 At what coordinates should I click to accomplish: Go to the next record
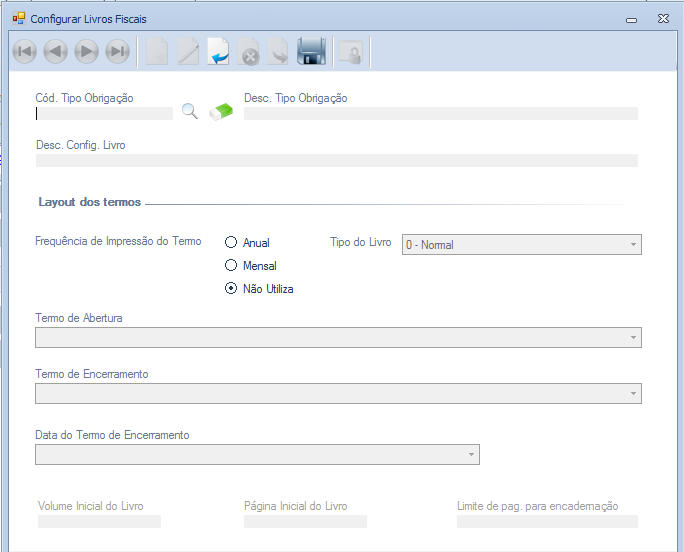86,52
